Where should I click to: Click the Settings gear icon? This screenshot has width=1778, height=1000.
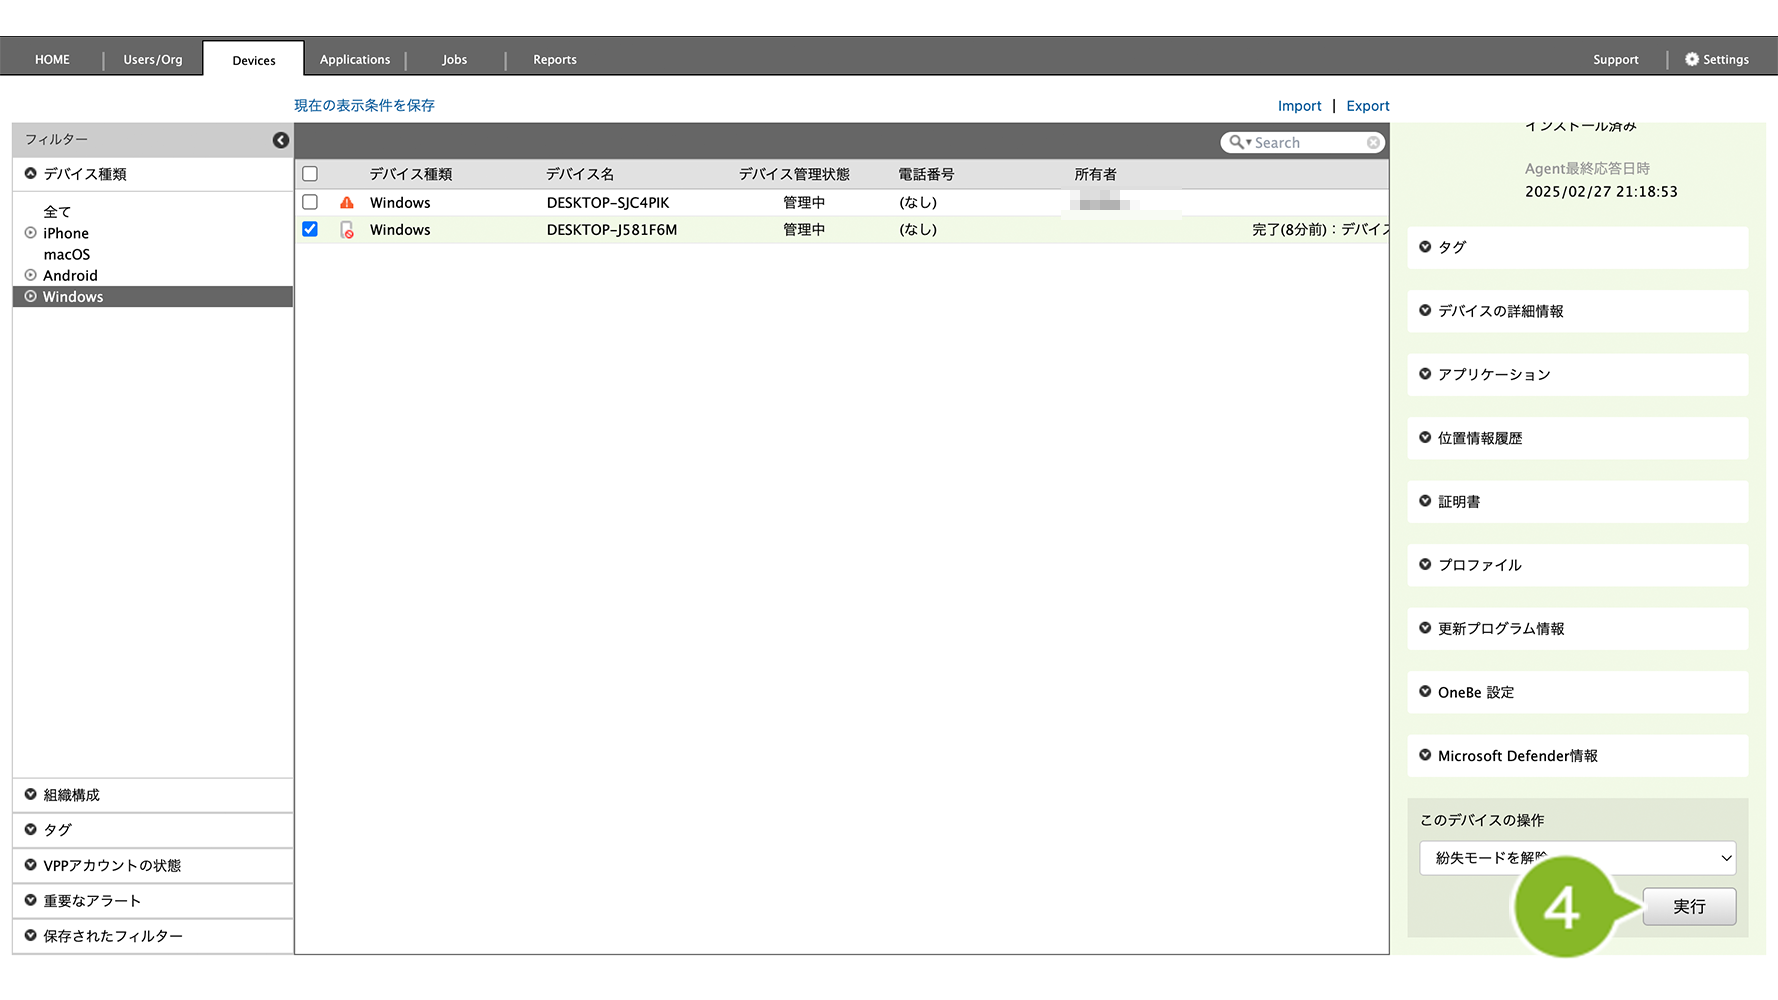pyautogui.click(x=1691, y=60)
